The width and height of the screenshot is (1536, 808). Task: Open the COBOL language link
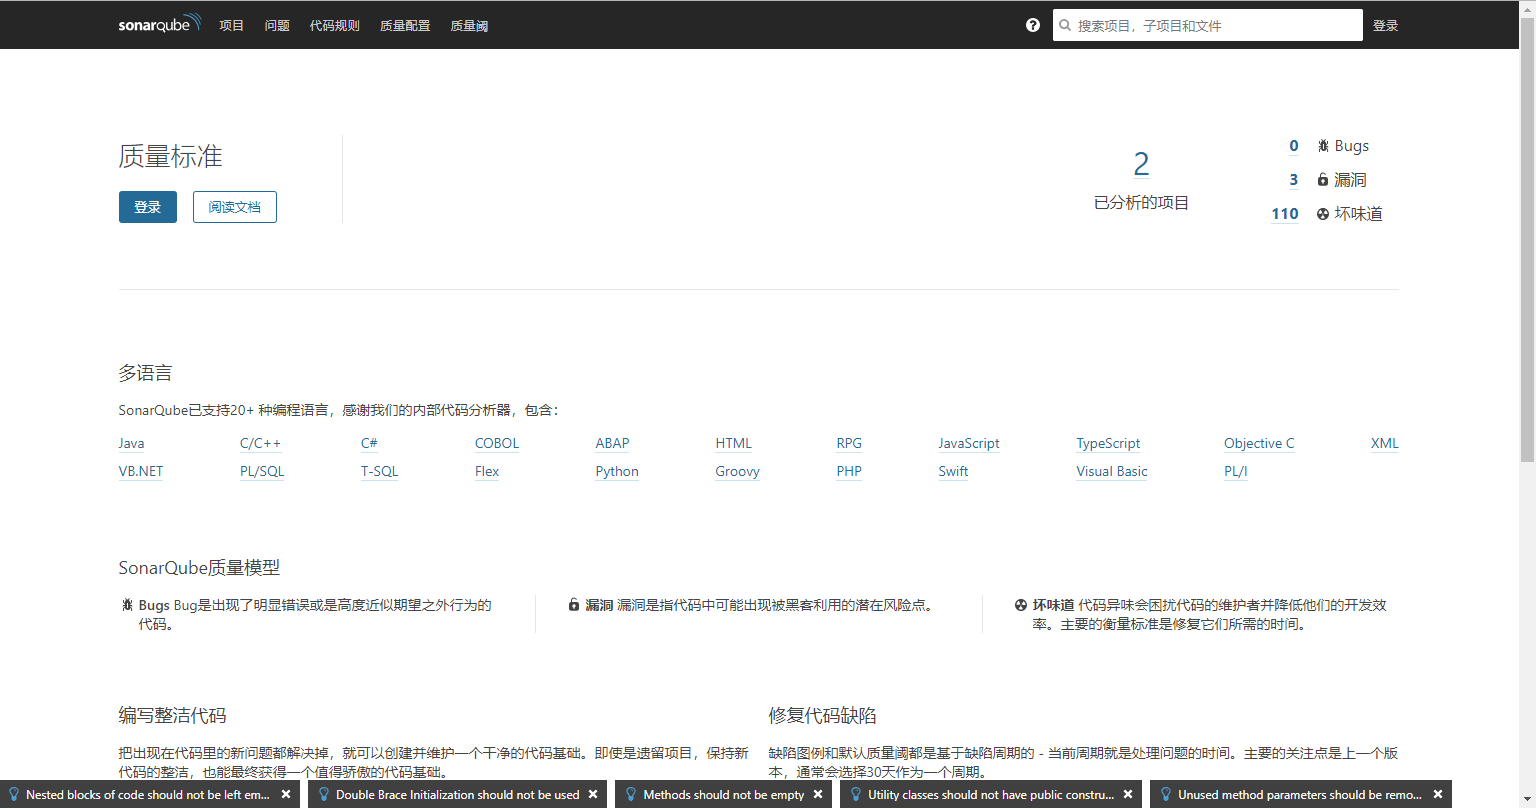tap(497, 443)
